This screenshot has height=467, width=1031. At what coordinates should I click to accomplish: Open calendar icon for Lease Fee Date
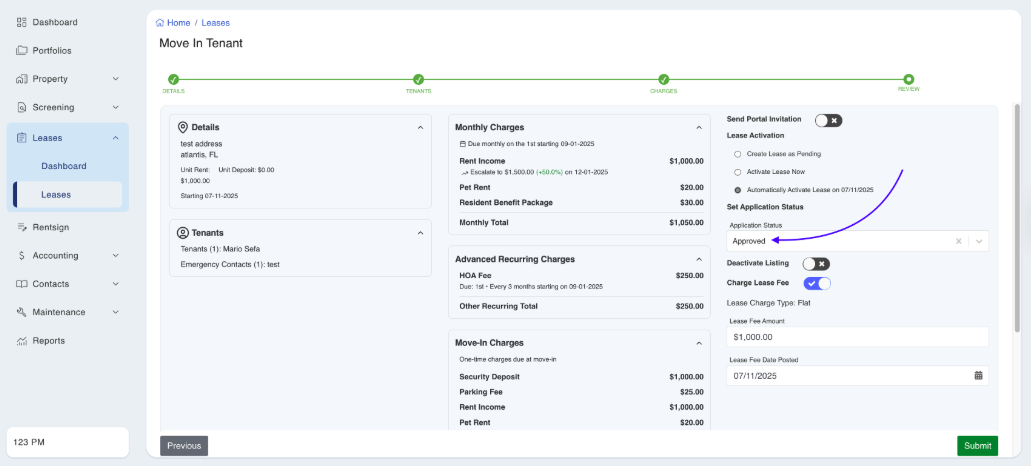pyautogui.click(x=978, y=376)
